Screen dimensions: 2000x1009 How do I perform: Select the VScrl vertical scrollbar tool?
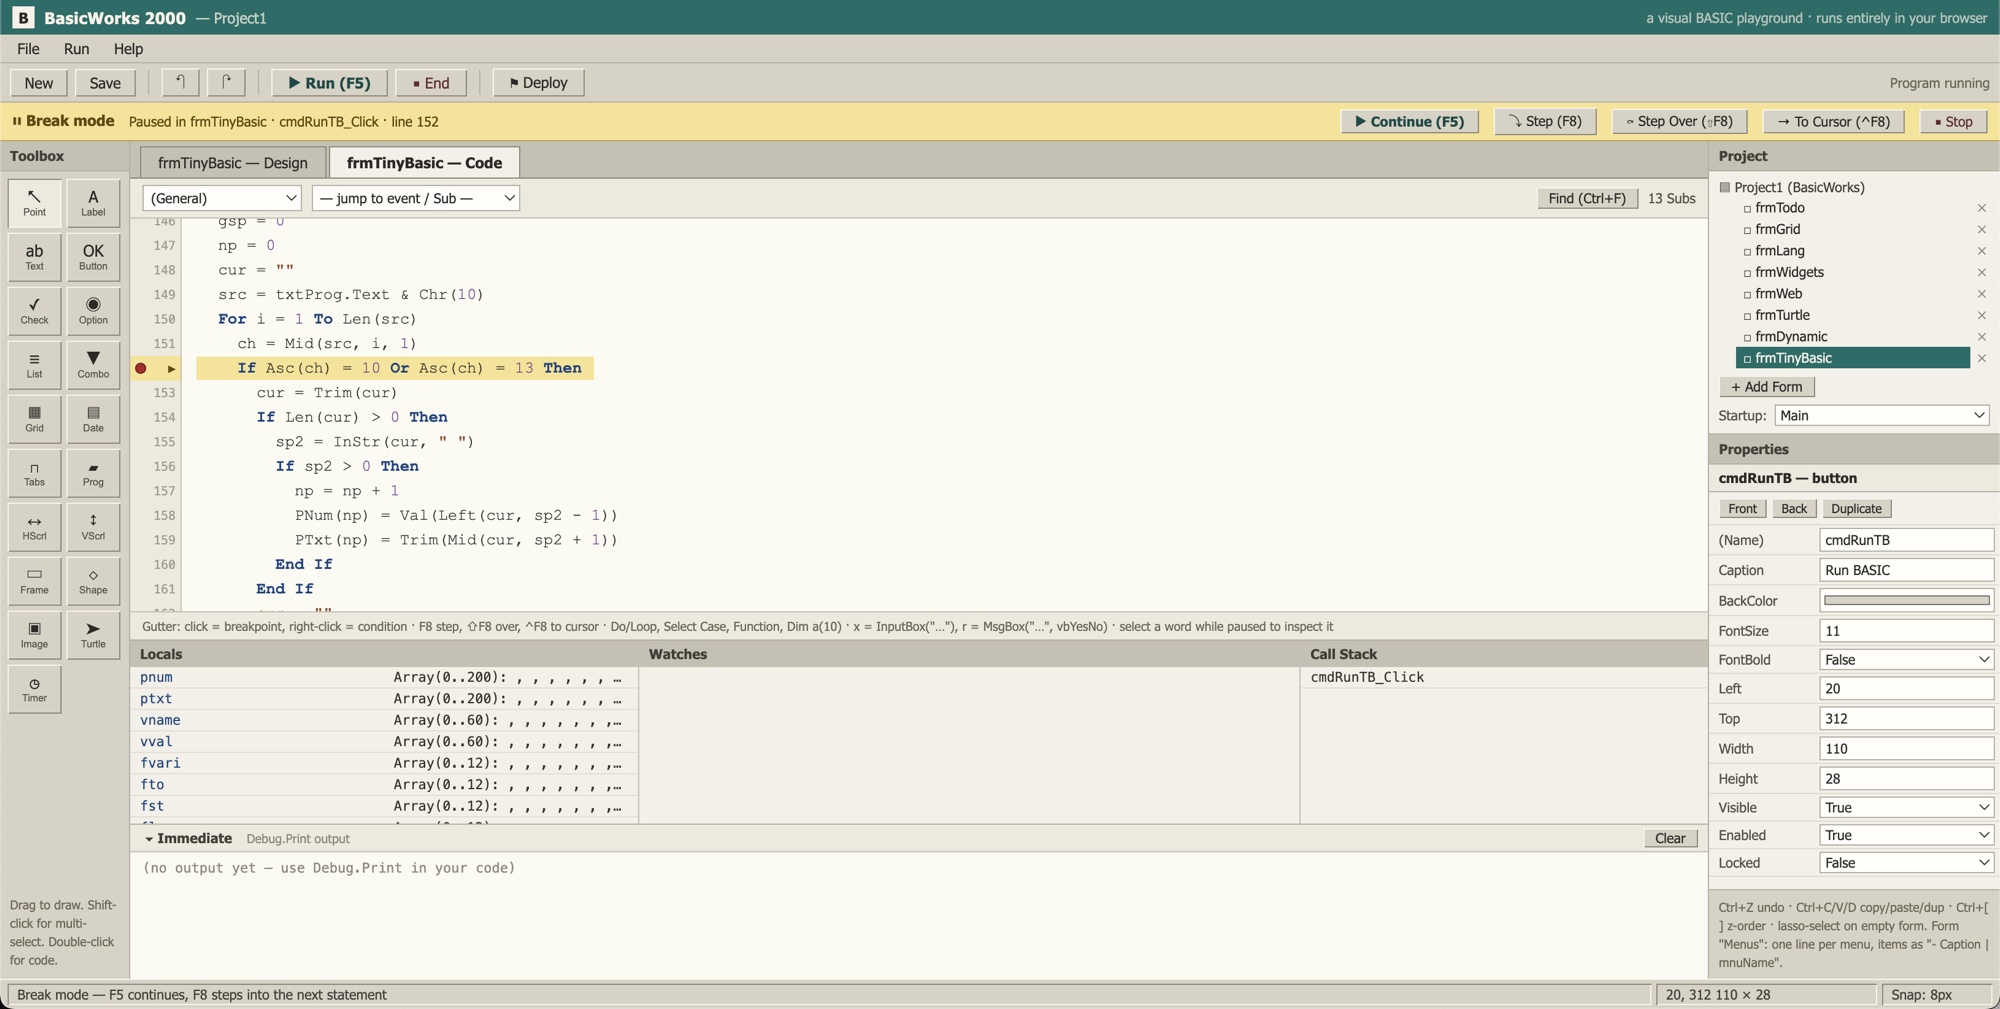(x=93, y=527)
